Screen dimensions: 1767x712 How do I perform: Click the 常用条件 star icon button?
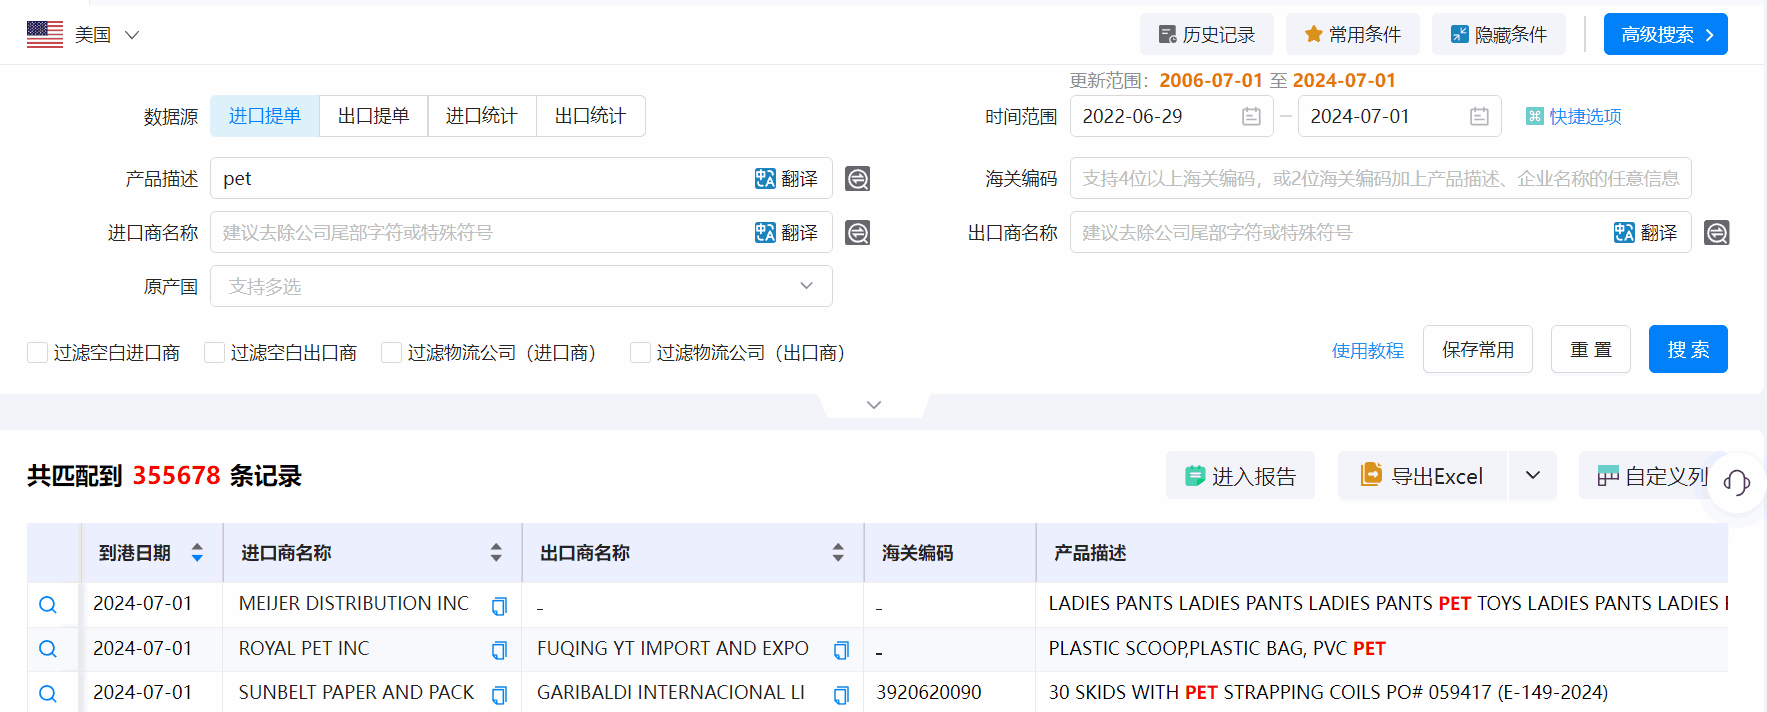pyautogui.click(x=1352, y=33)
